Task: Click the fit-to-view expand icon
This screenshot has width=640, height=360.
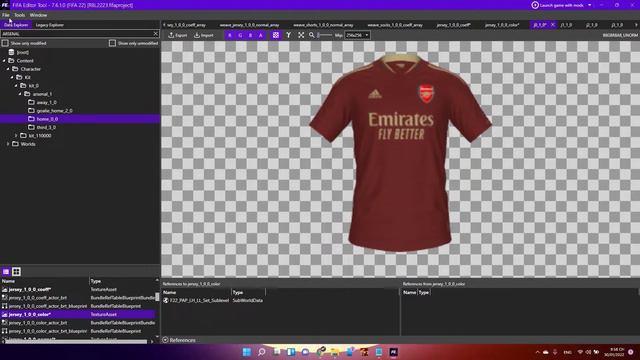Action: pos(301,35)
